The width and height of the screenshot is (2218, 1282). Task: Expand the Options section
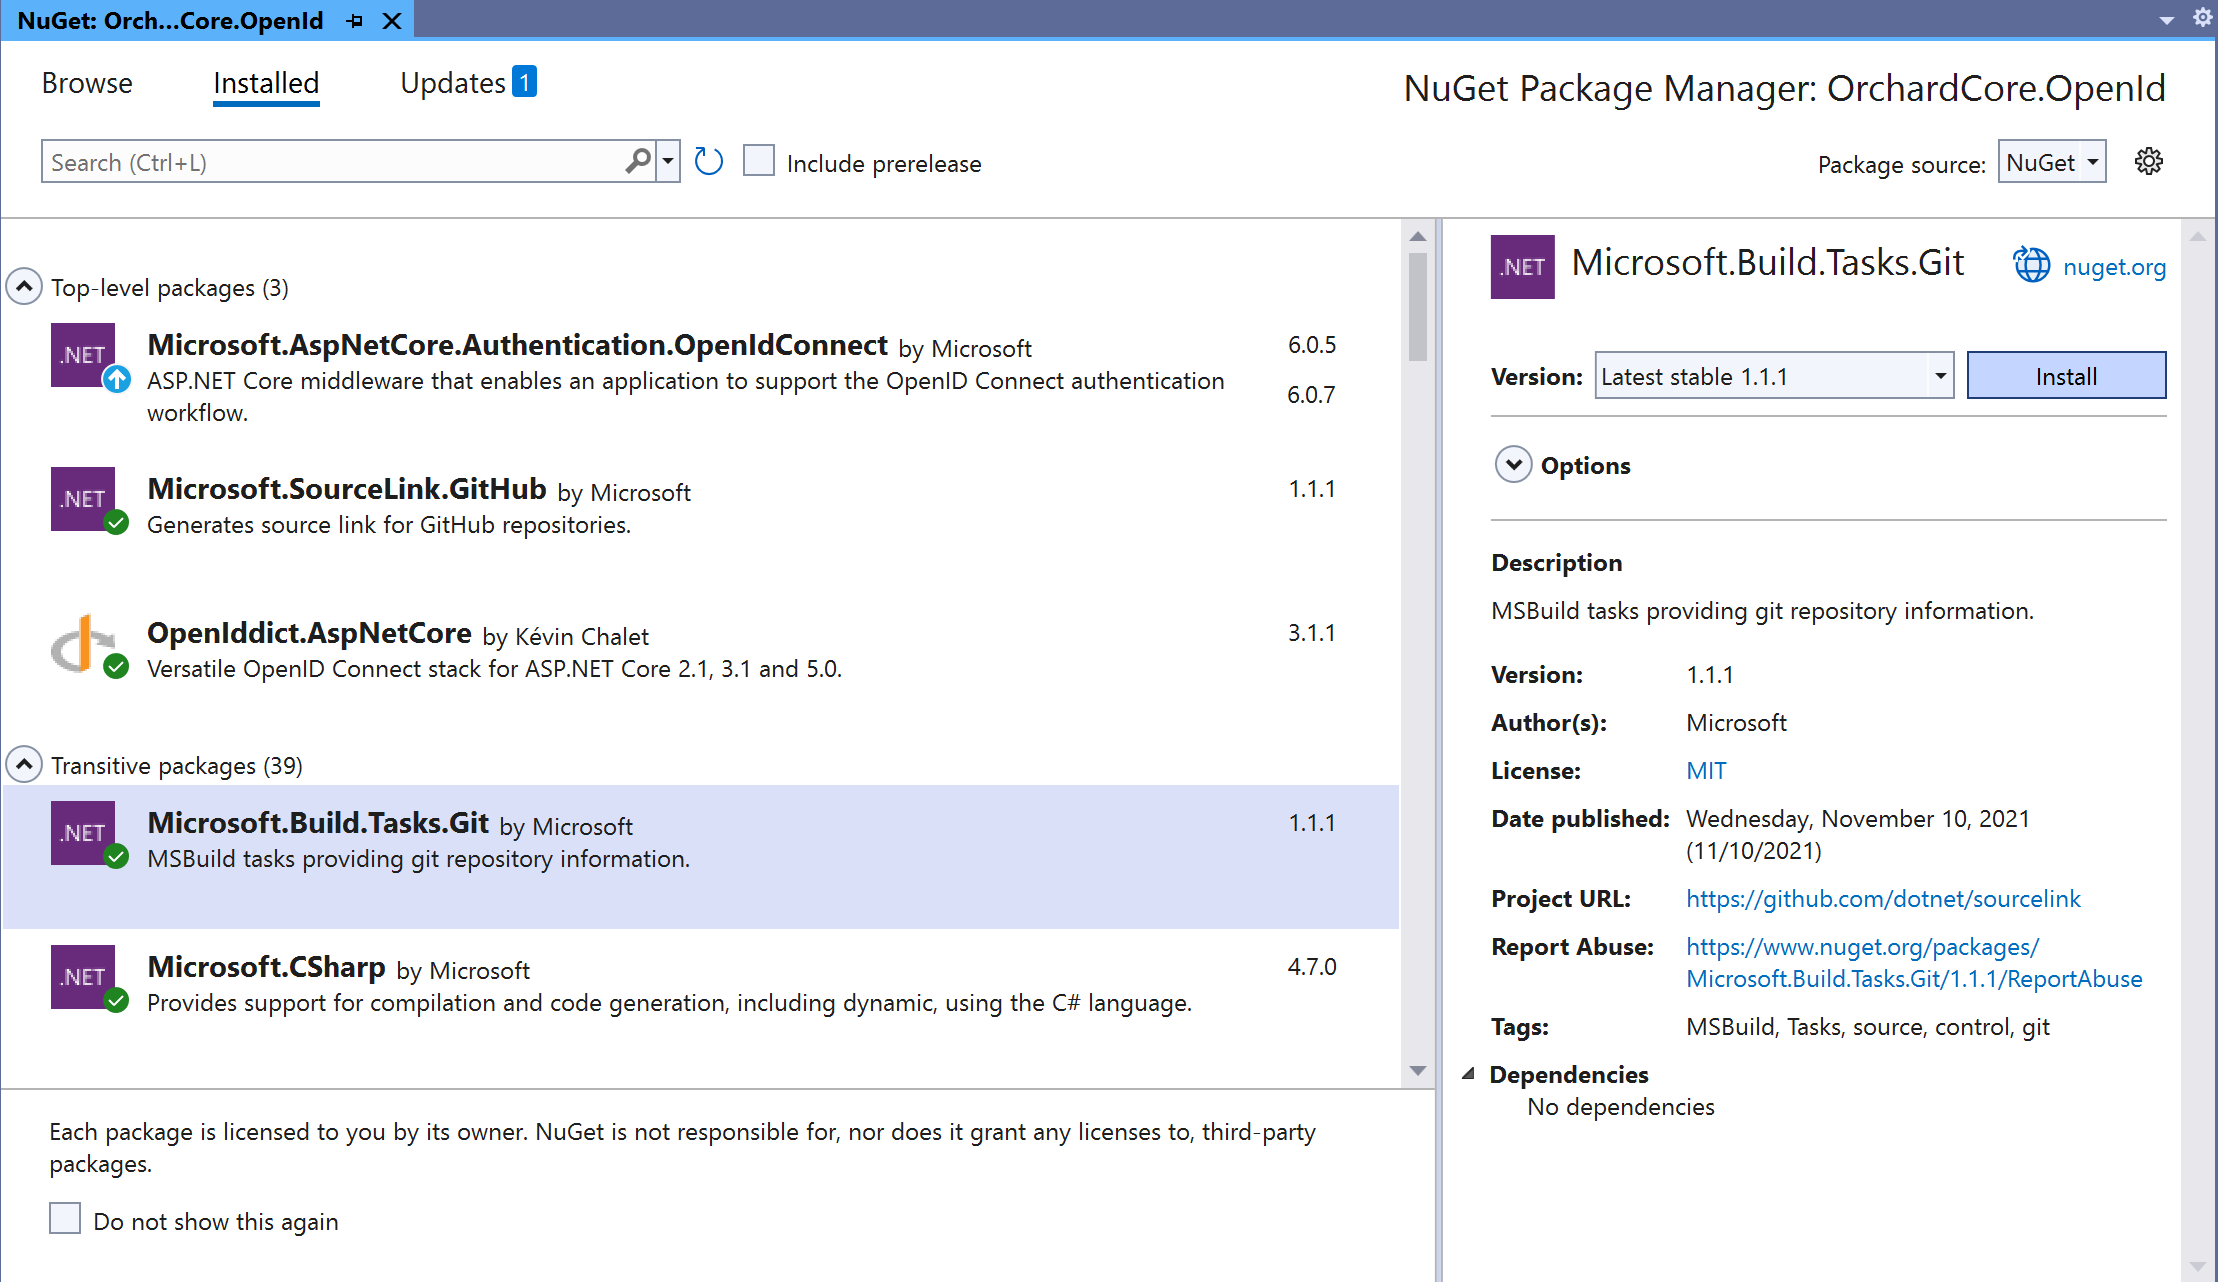pyautogui.click(x=1513, y=465)
